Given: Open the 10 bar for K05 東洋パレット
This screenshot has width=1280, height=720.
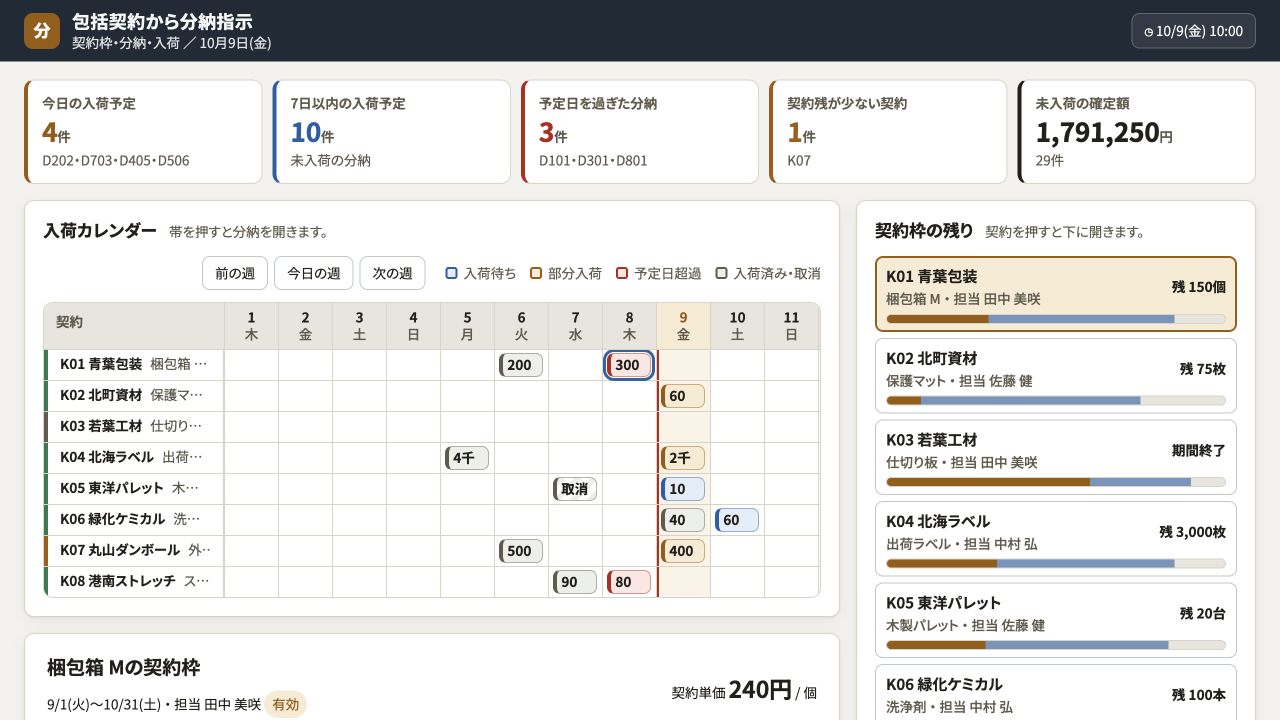Looking at the screenshot, I should click(683, 489).
